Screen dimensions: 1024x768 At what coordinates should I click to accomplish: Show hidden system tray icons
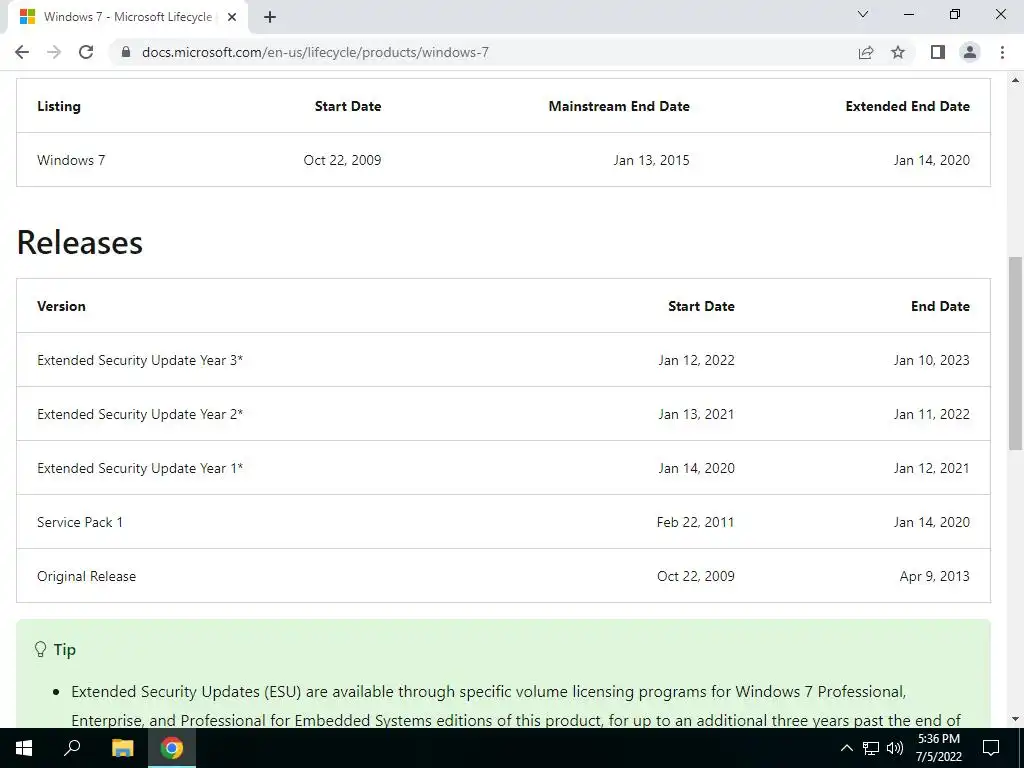coord(846,748)
